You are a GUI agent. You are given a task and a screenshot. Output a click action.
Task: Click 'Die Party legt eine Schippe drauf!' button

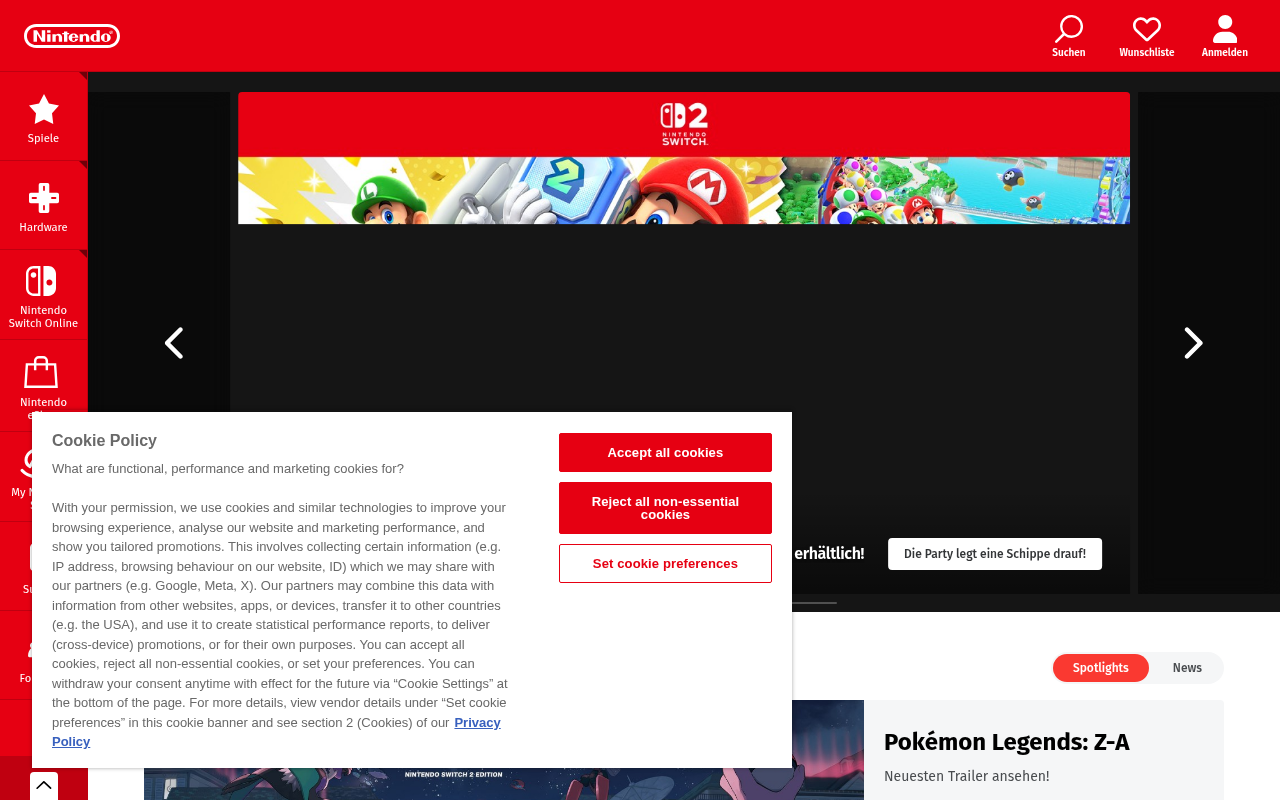995,554
